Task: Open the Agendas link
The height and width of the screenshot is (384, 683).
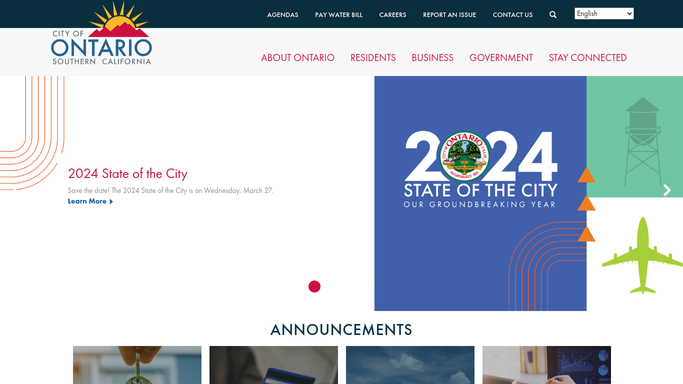Action: coord(283,15)
